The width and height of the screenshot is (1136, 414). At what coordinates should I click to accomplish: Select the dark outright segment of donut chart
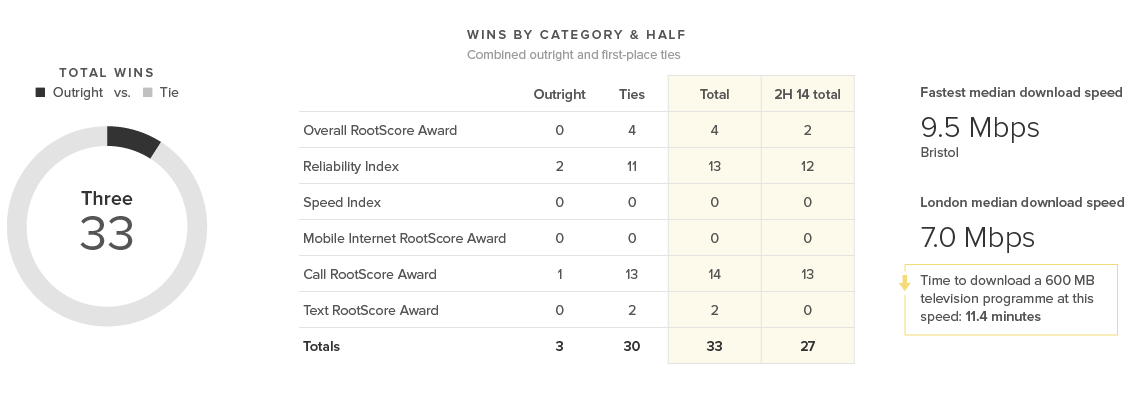click(133, 139)
